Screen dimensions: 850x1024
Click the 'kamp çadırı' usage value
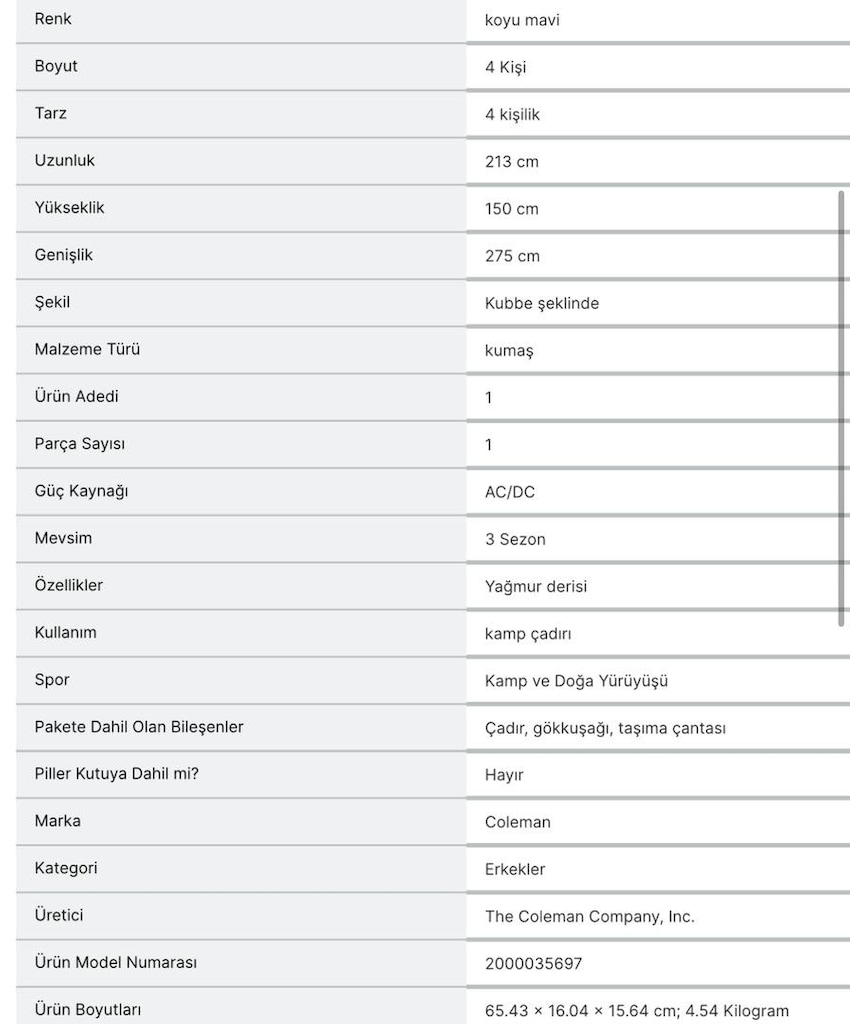click(527, 634)
